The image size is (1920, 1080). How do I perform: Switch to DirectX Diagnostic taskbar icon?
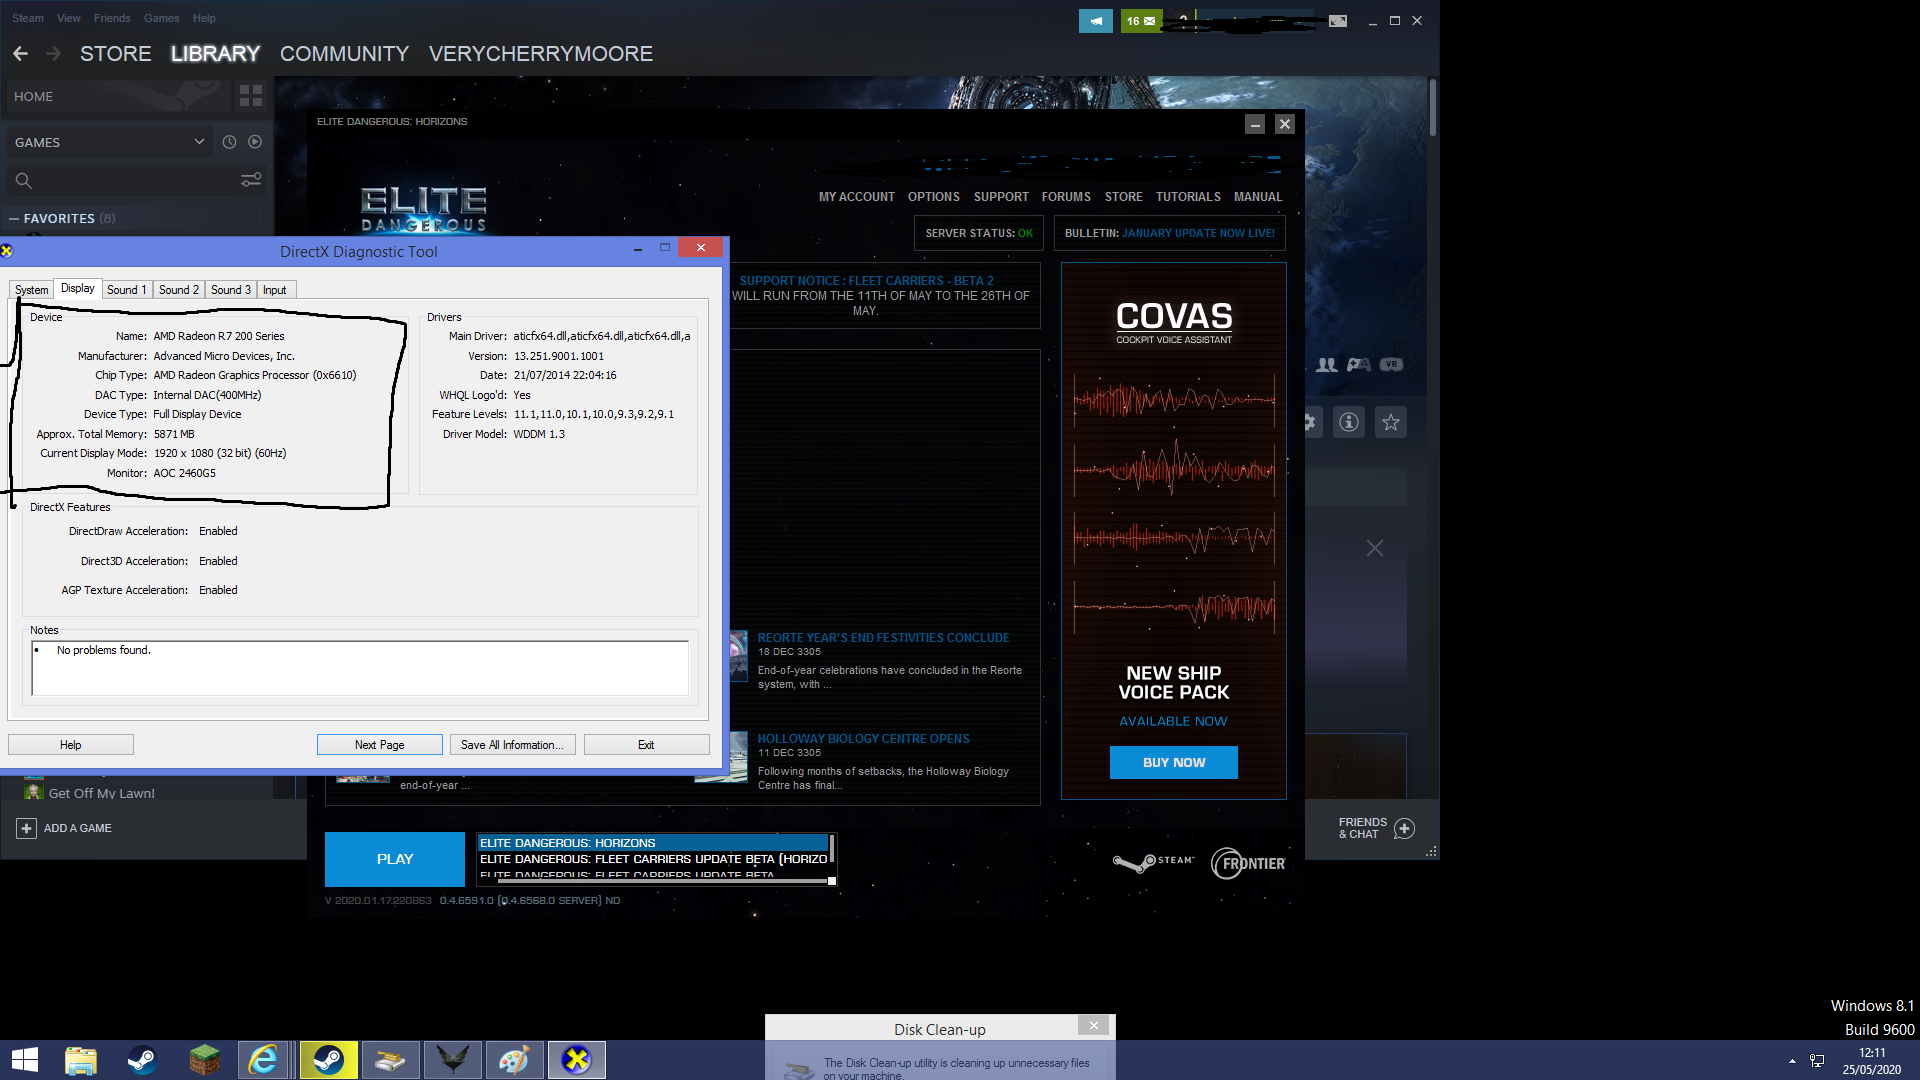pyautogui.click(x=576, y=1060)
